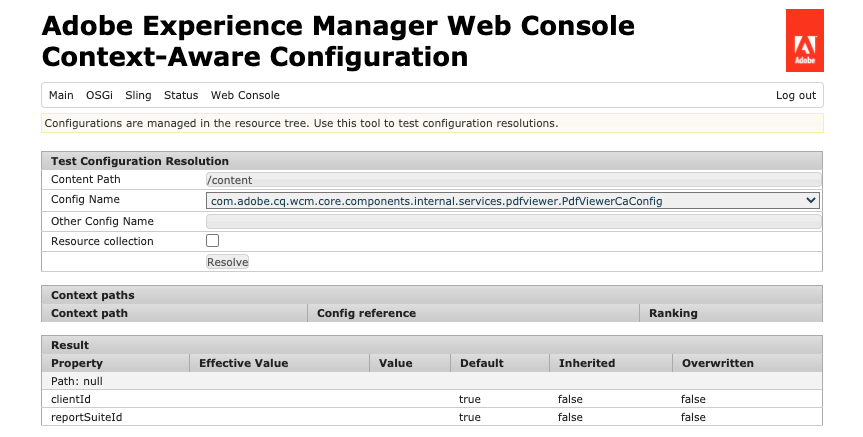Screen dimensions: 863x437
Task: Click the Context path column header
Action: tap(89, 313)
